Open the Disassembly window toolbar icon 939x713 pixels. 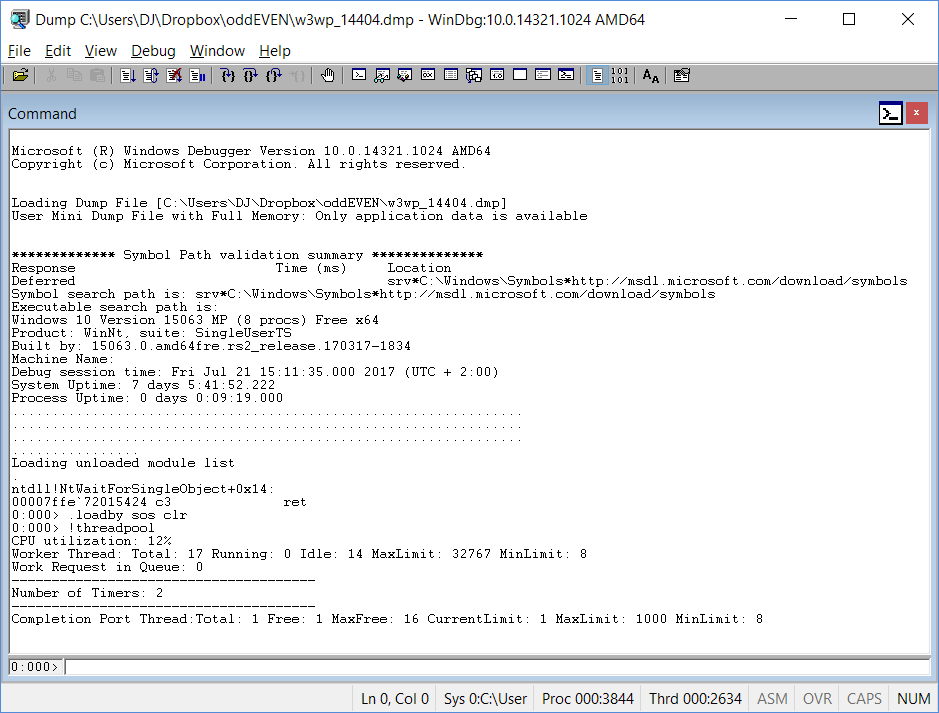point(497,75)
